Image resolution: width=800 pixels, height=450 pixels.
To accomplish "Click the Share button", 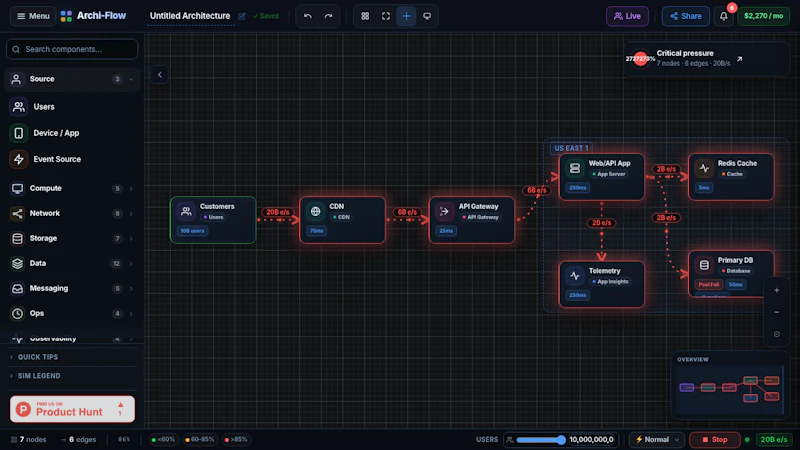I will (685, 16).
